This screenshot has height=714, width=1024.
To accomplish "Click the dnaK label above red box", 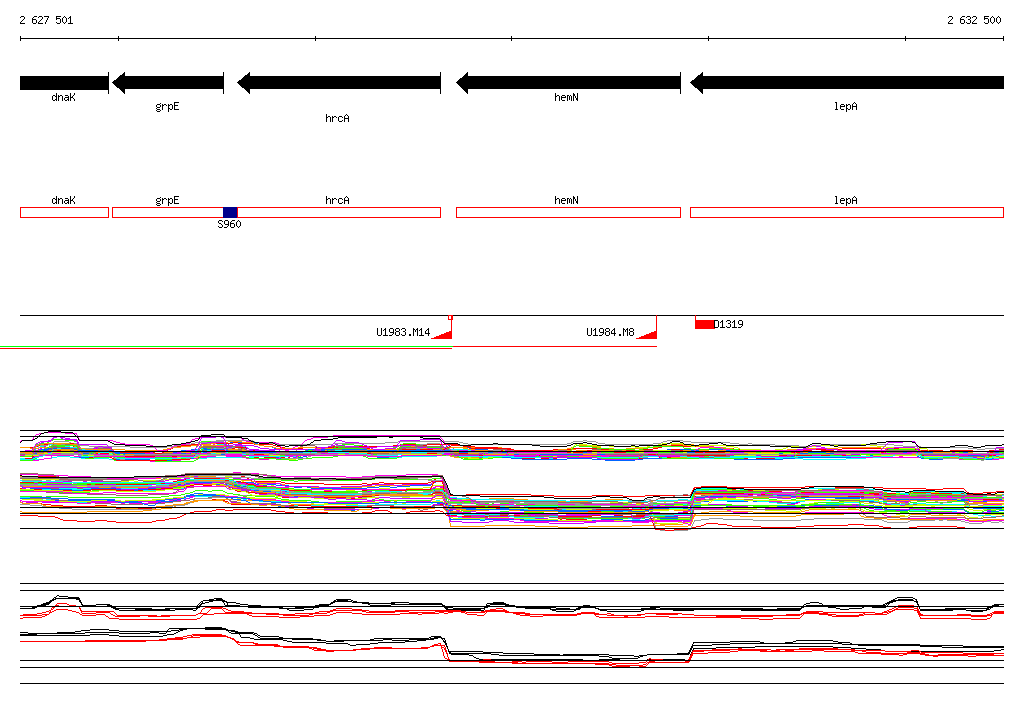I will (63, 201).
